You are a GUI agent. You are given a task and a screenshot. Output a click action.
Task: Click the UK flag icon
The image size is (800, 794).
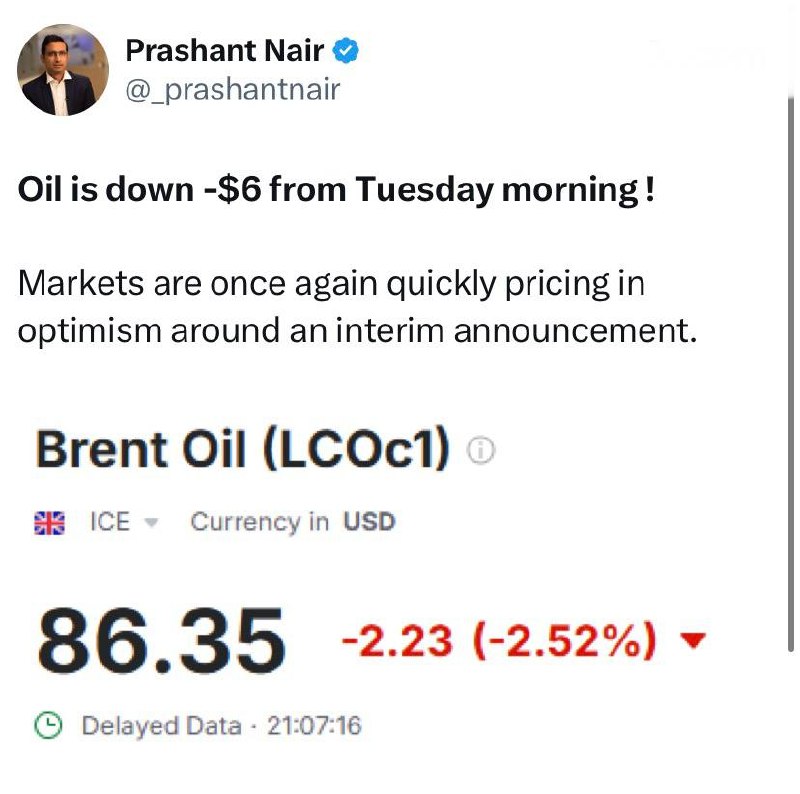pyautogui.click(x=49, y=523)
